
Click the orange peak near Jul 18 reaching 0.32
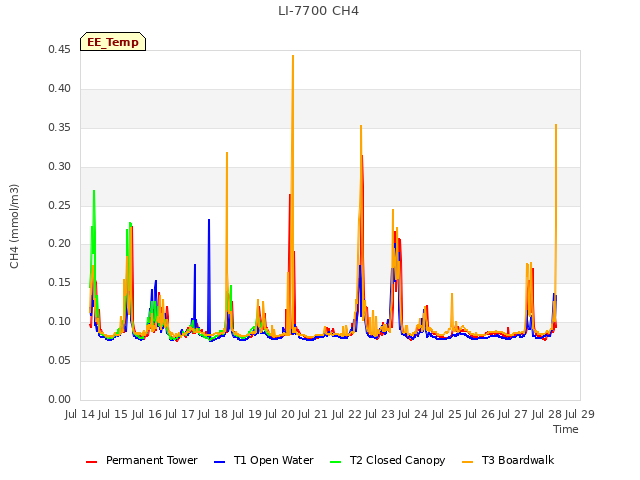point(227,153)
